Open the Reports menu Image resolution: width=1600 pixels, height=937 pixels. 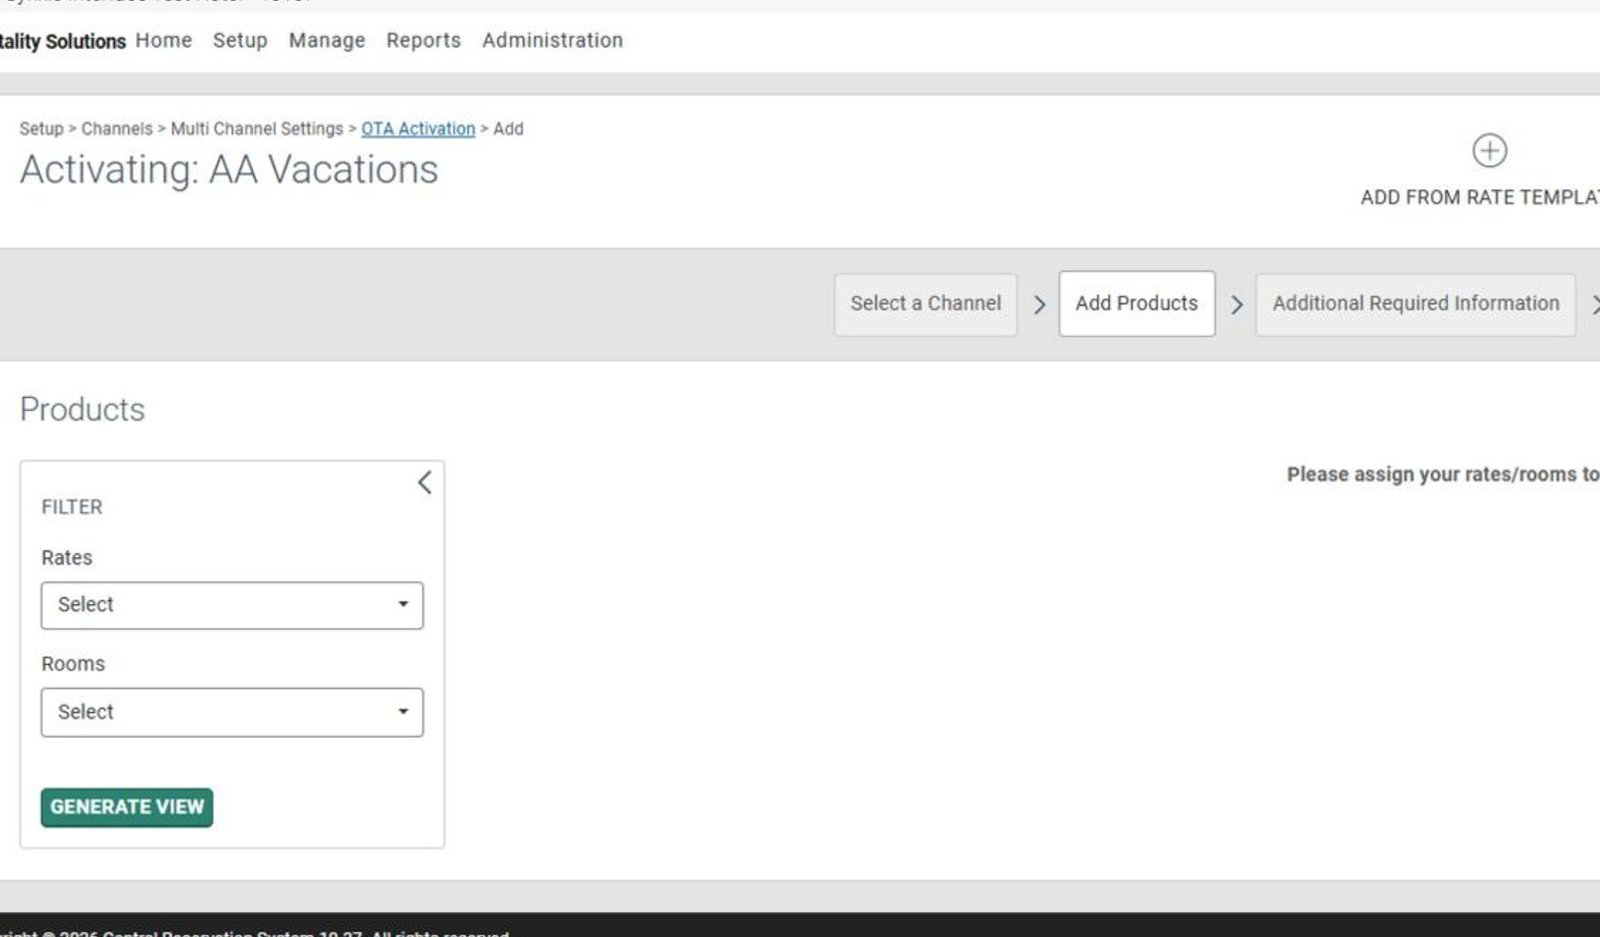point(423,40)
